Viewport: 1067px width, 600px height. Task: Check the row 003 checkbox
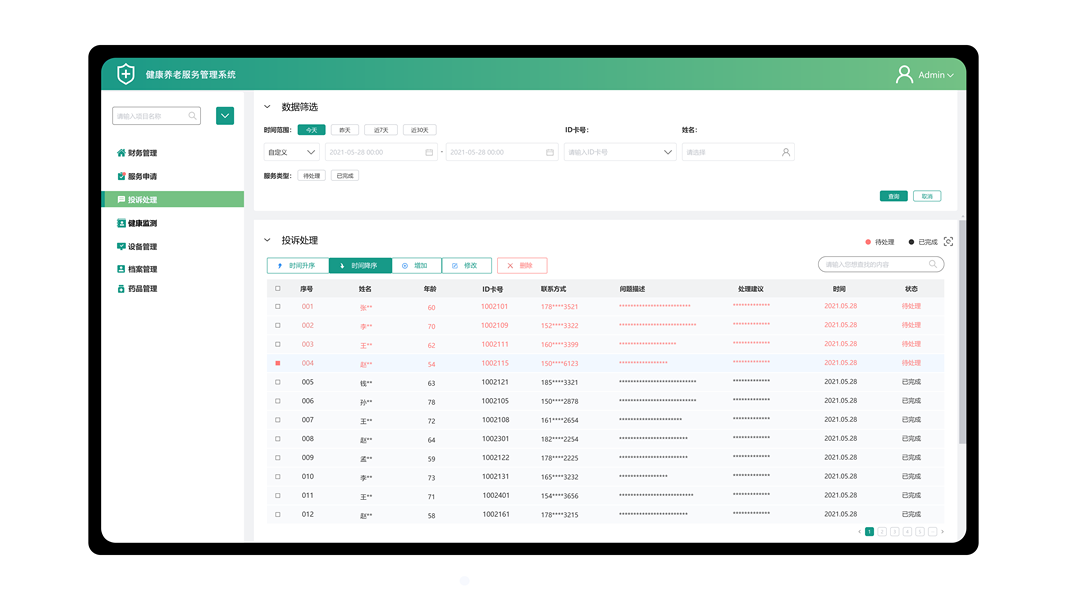[x=278, y=344]
